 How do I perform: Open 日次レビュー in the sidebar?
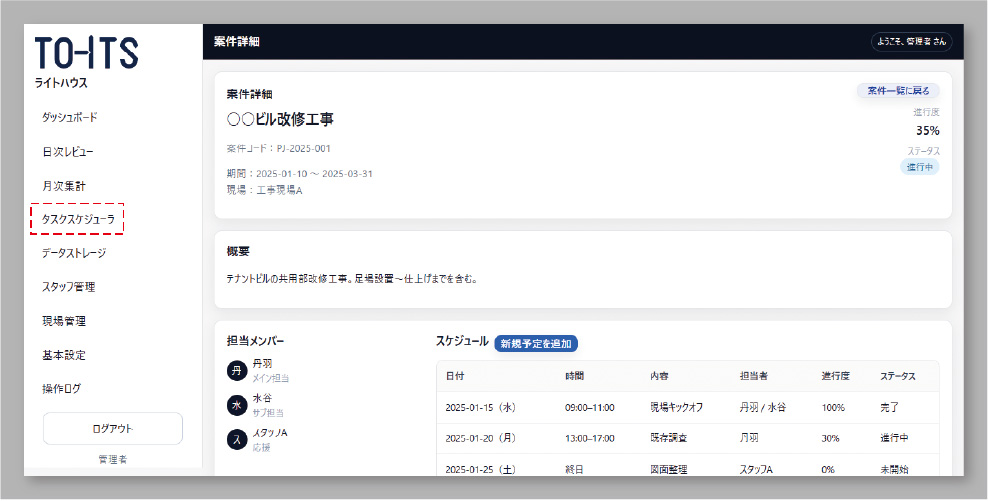(68, 151)
